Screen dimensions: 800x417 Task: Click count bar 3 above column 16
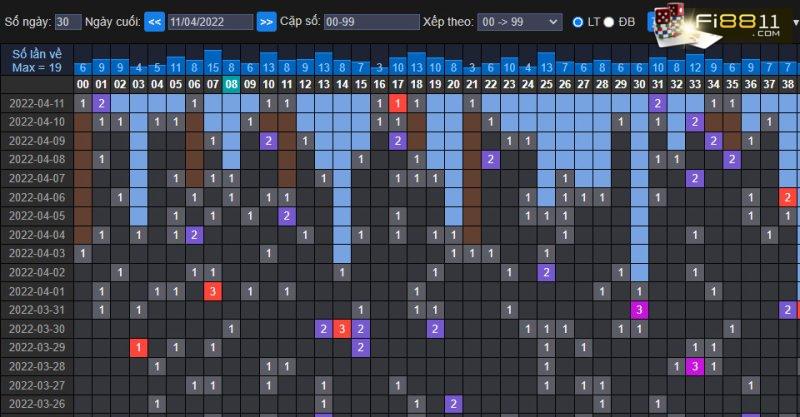[x=379, y=67]
